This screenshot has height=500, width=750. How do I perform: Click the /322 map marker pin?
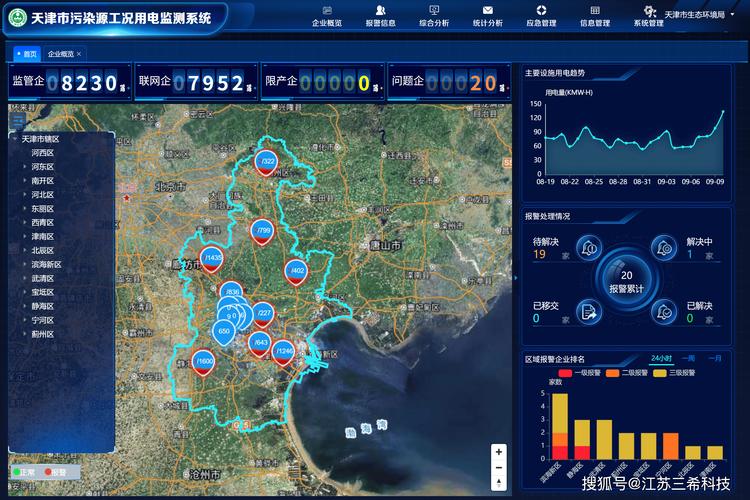[266, 162]
